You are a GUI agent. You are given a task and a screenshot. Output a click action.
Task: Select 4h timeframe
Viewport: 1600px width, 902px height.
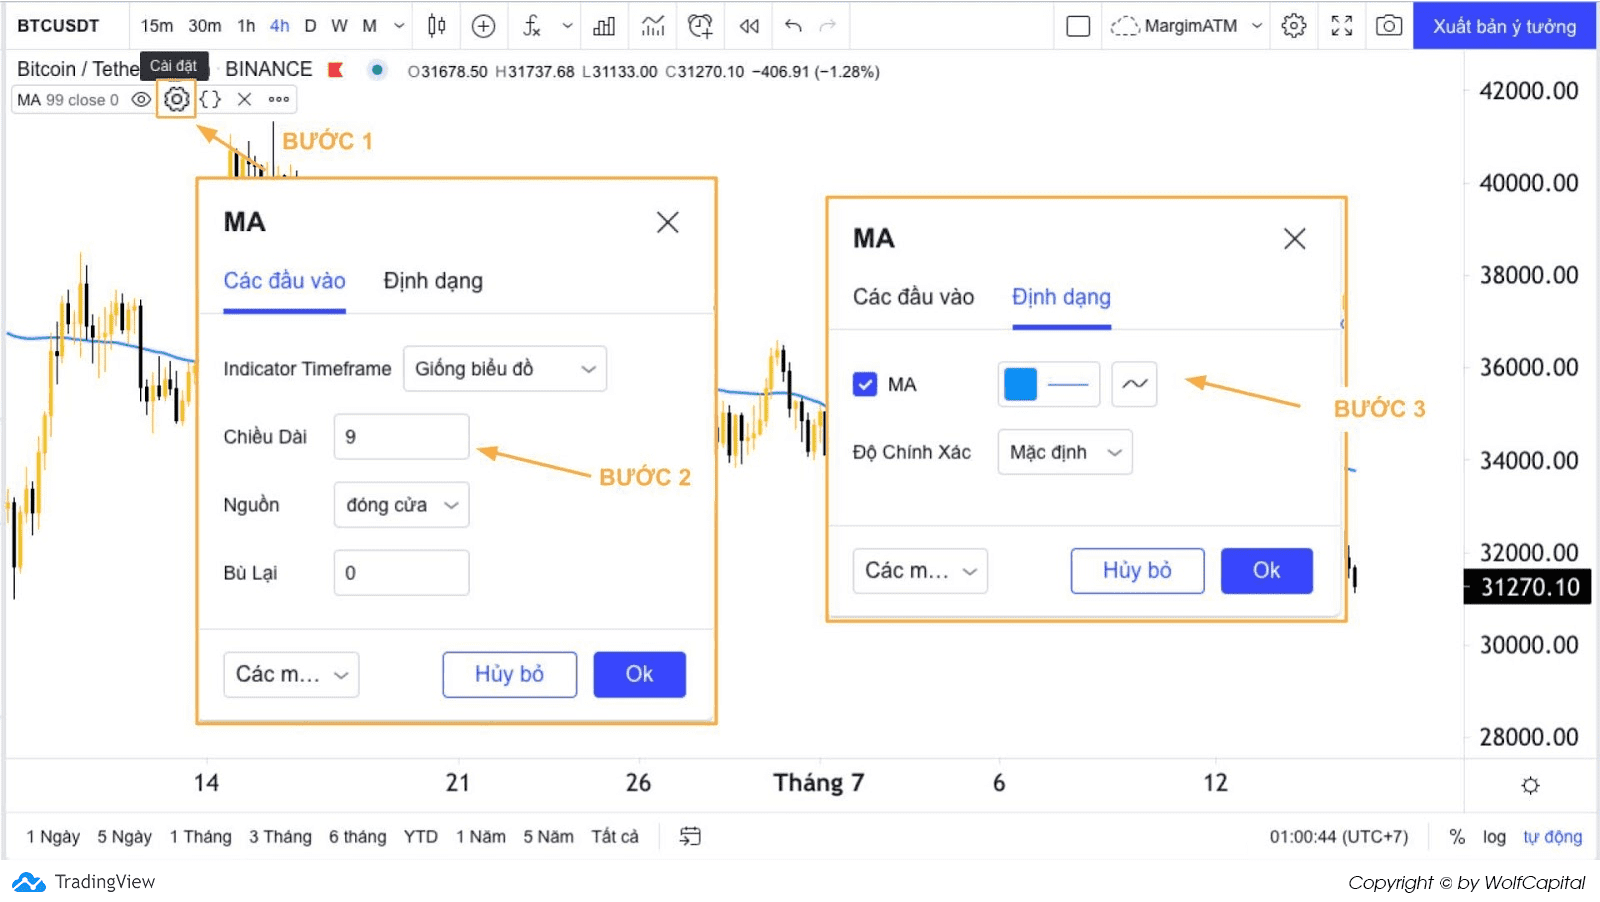[x=280, y=26]
